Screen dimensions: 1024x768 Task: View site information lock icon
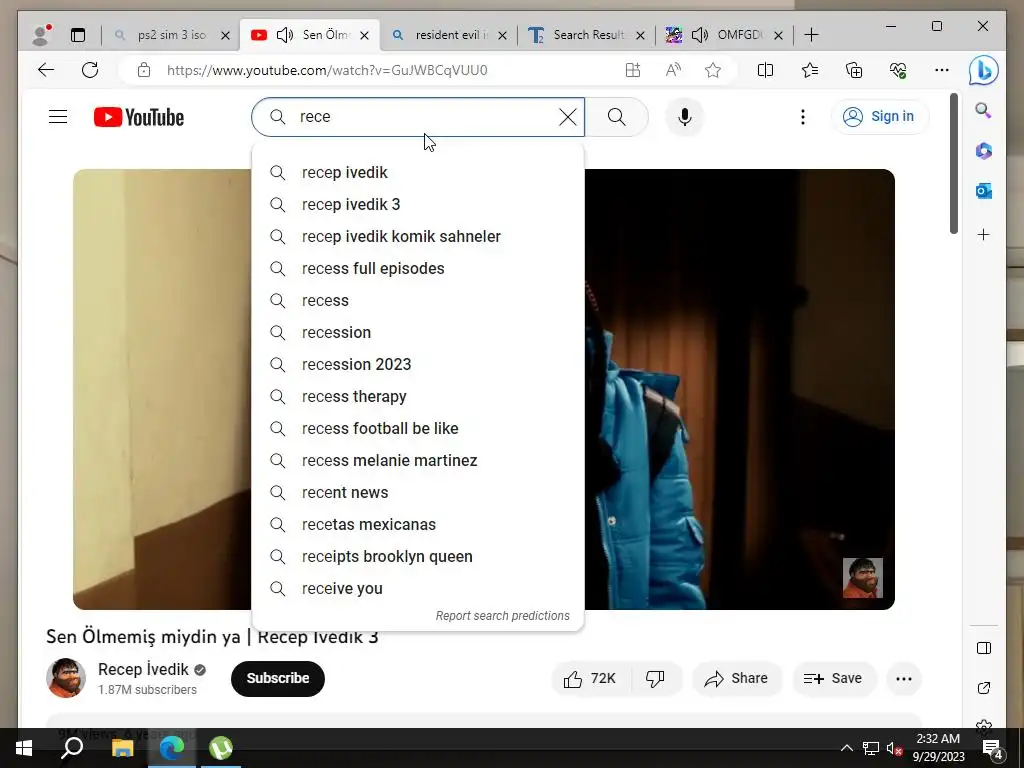pos(144,70)
